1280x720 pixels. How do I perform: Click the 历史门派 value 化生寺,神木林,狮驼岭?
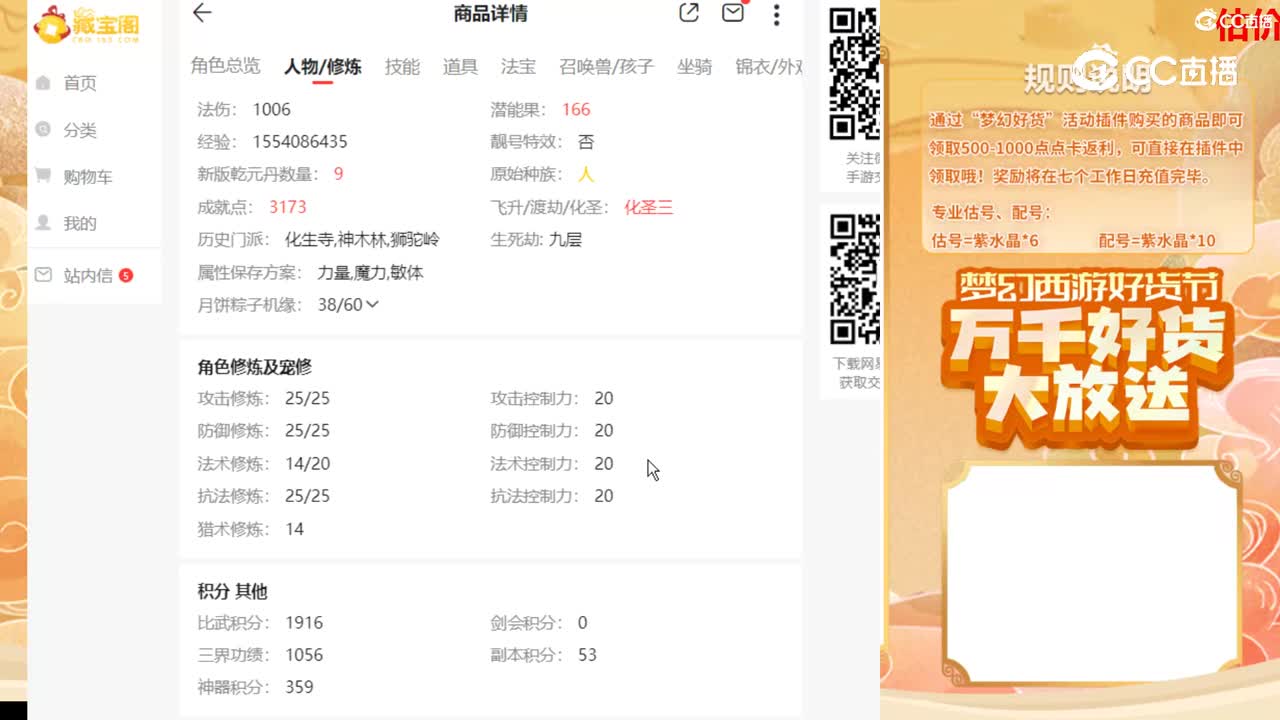tap(362, 240)
